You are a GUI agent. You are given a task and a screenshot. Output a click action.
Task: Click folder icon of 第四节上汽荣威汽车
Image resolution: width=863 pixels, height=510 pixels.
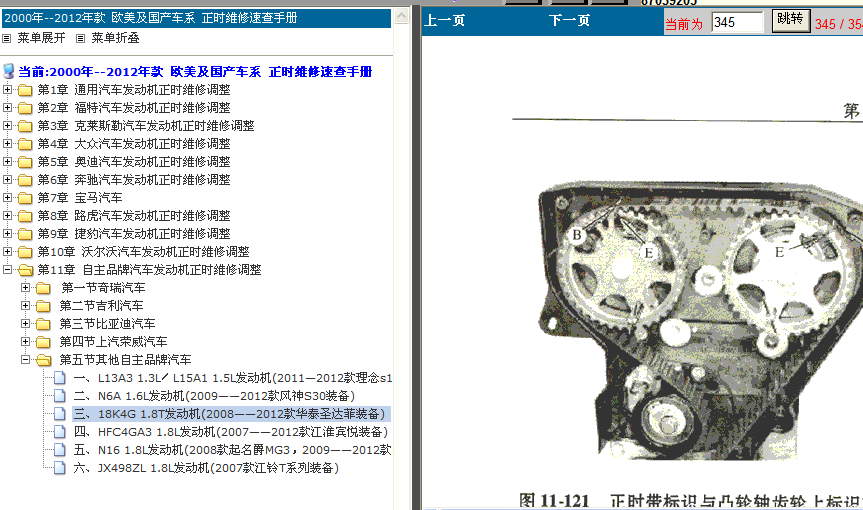tap(43, 342)
